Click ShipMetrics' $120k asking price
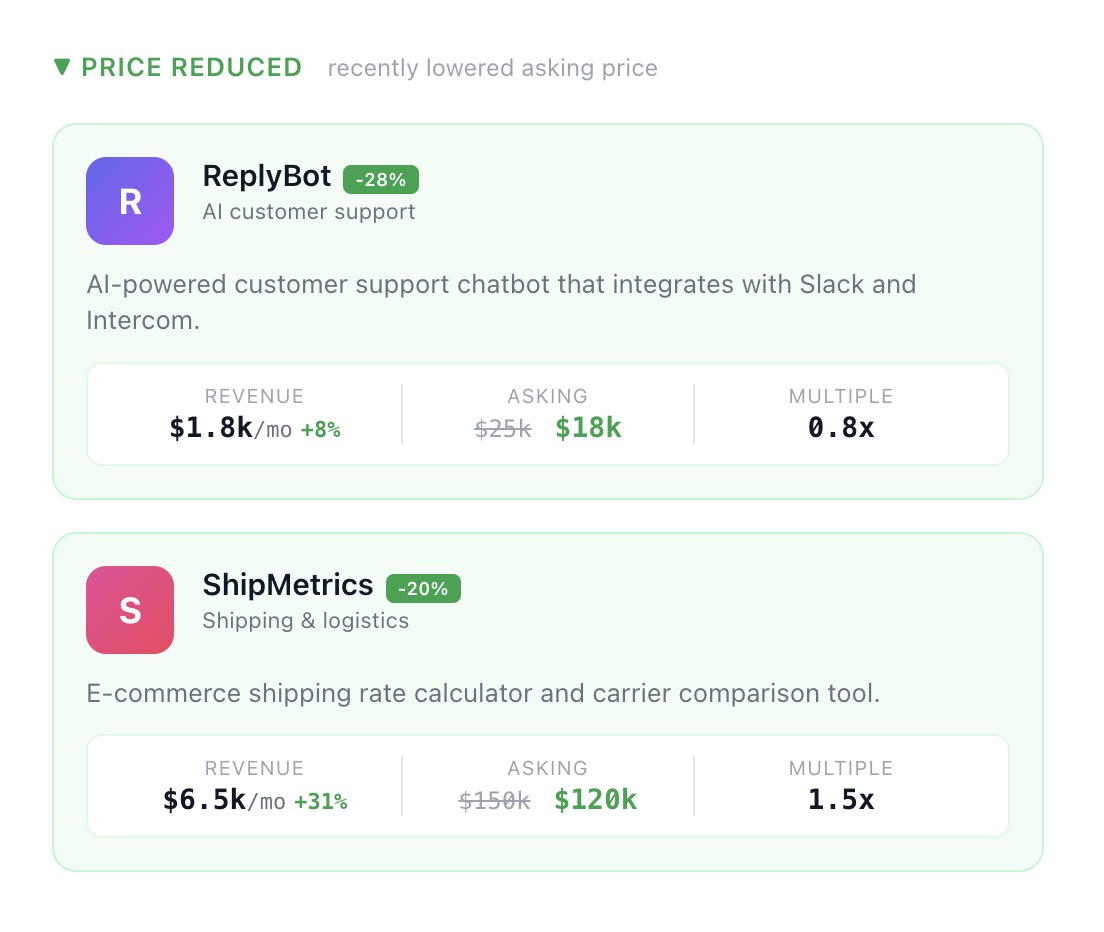The height and width of the screenshot is (932, 1104). pos(595,800)
